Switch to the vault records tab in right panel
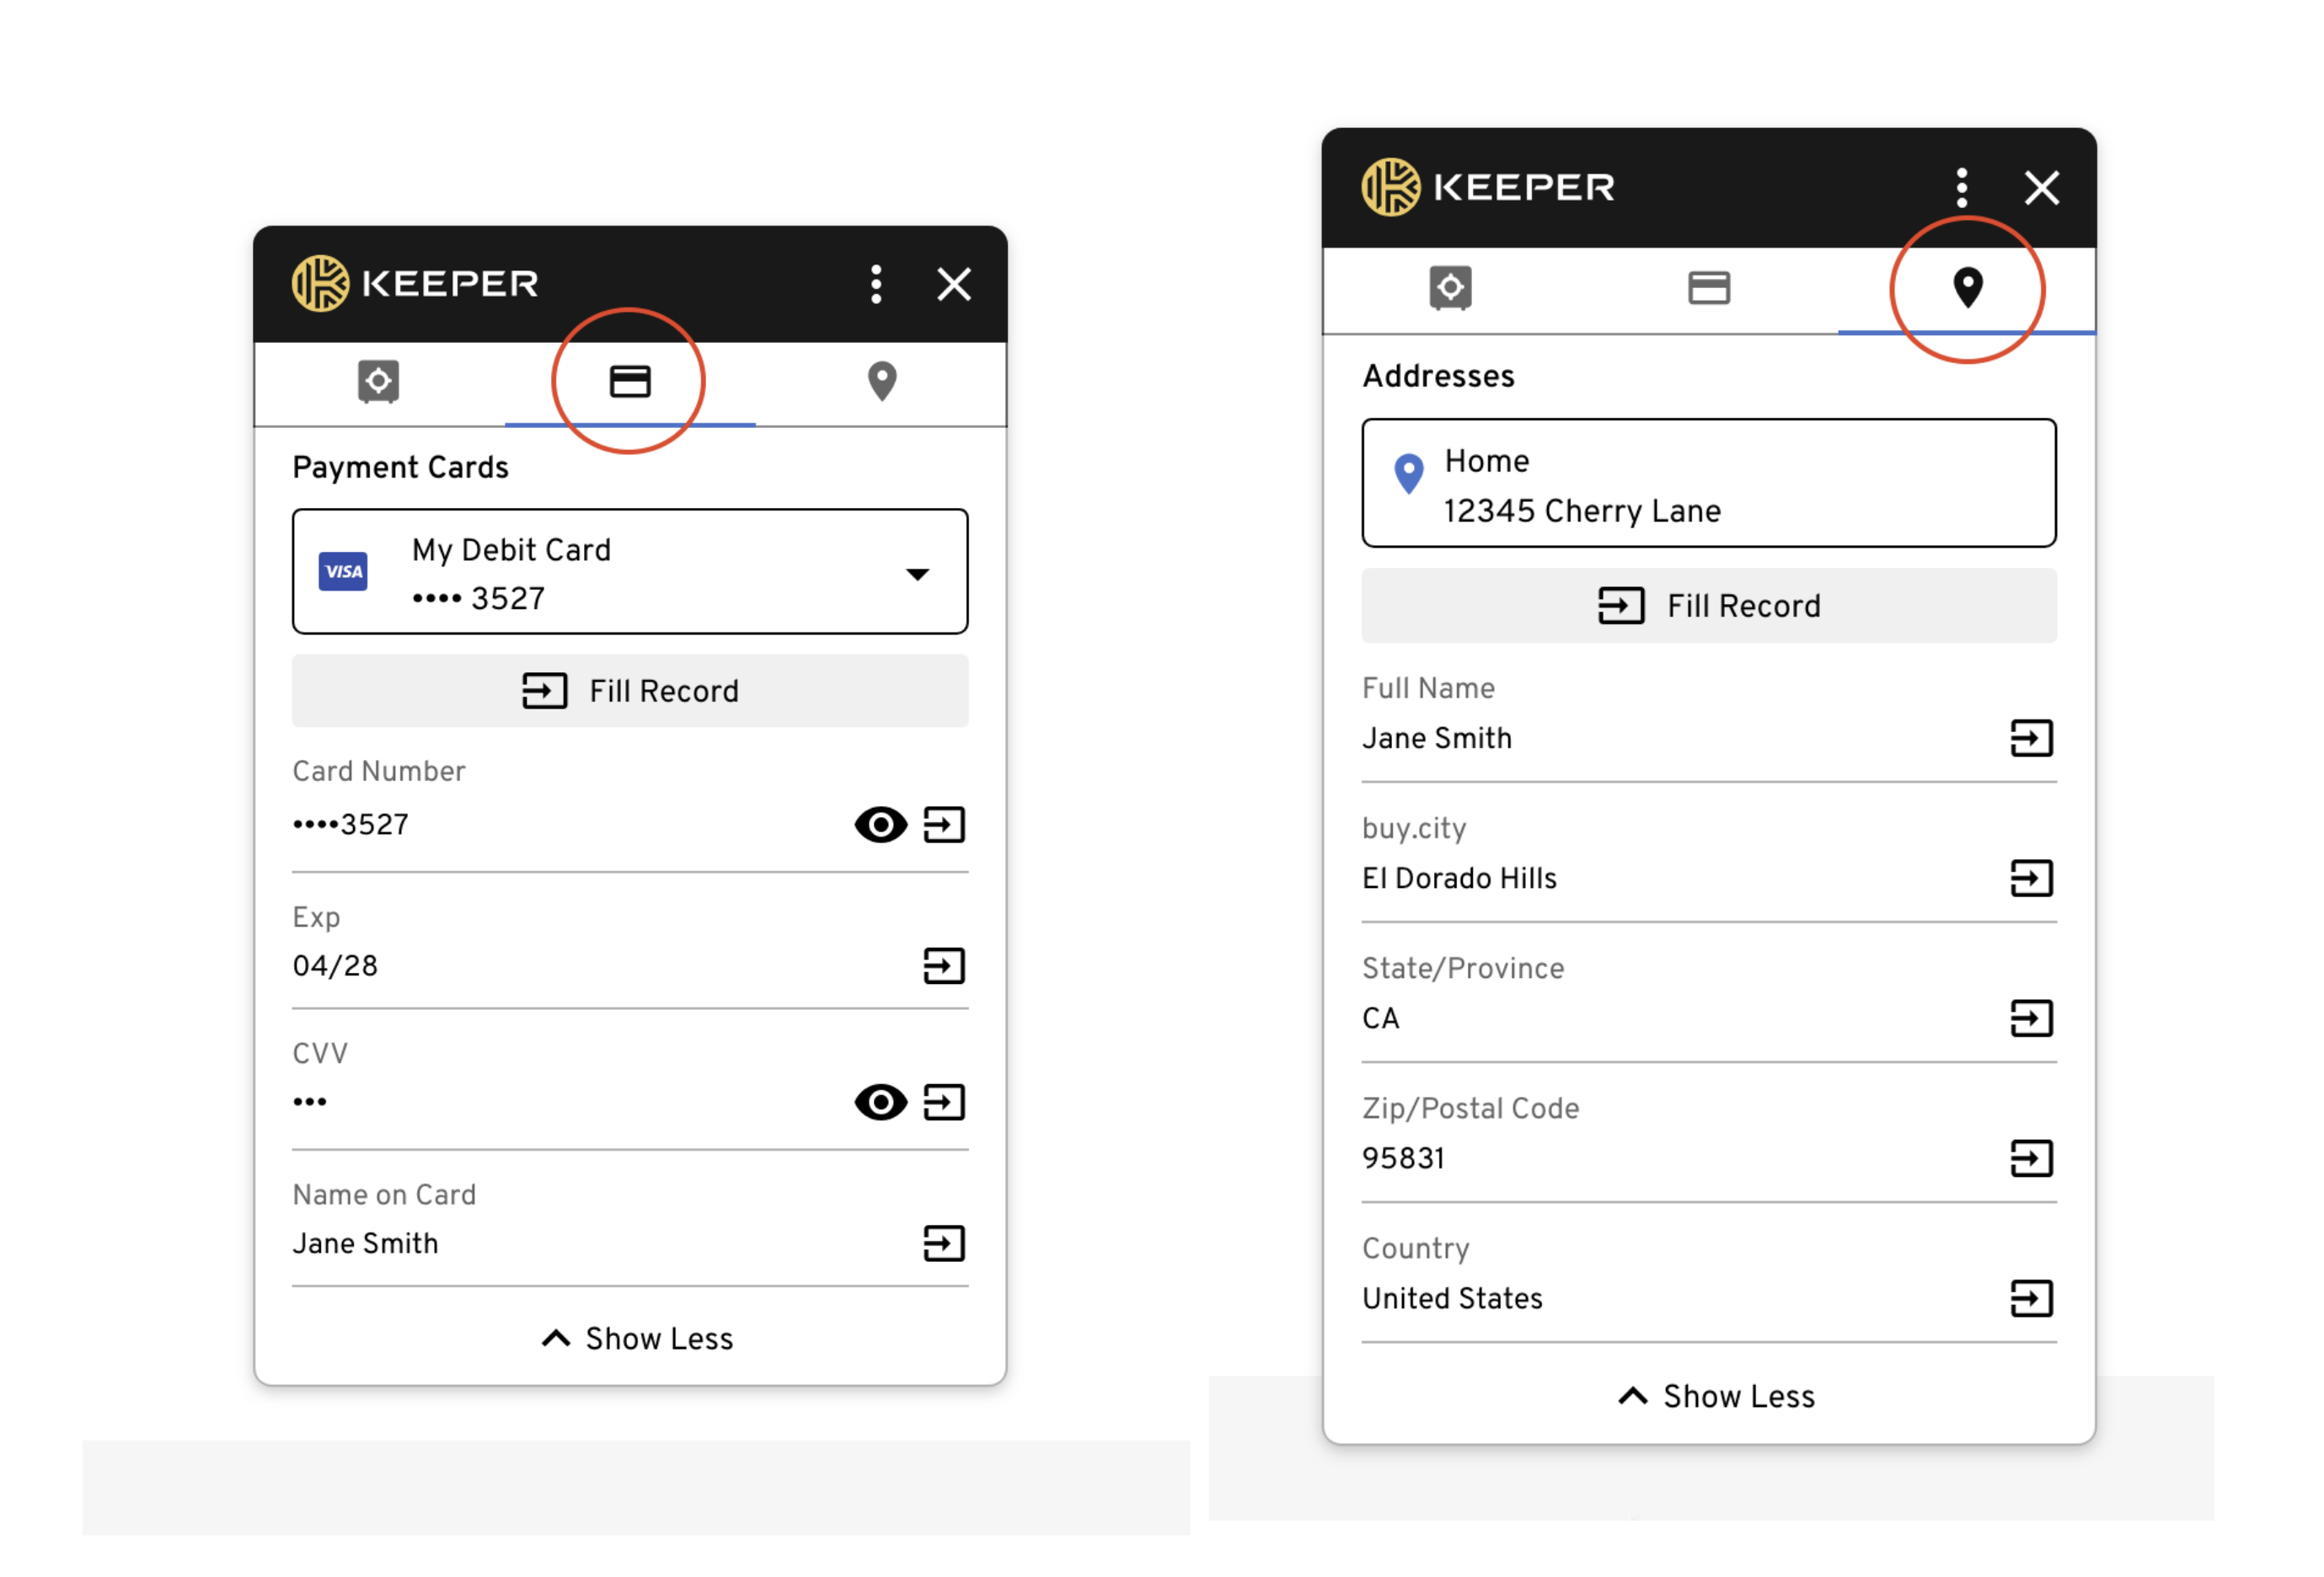Screen dimensions: 2324x1577 click(1450, 288)
